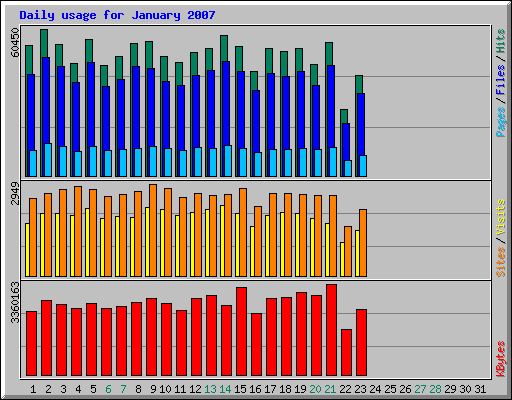
Task: Click the 'Visits' legend label
Action: [501, 218]
